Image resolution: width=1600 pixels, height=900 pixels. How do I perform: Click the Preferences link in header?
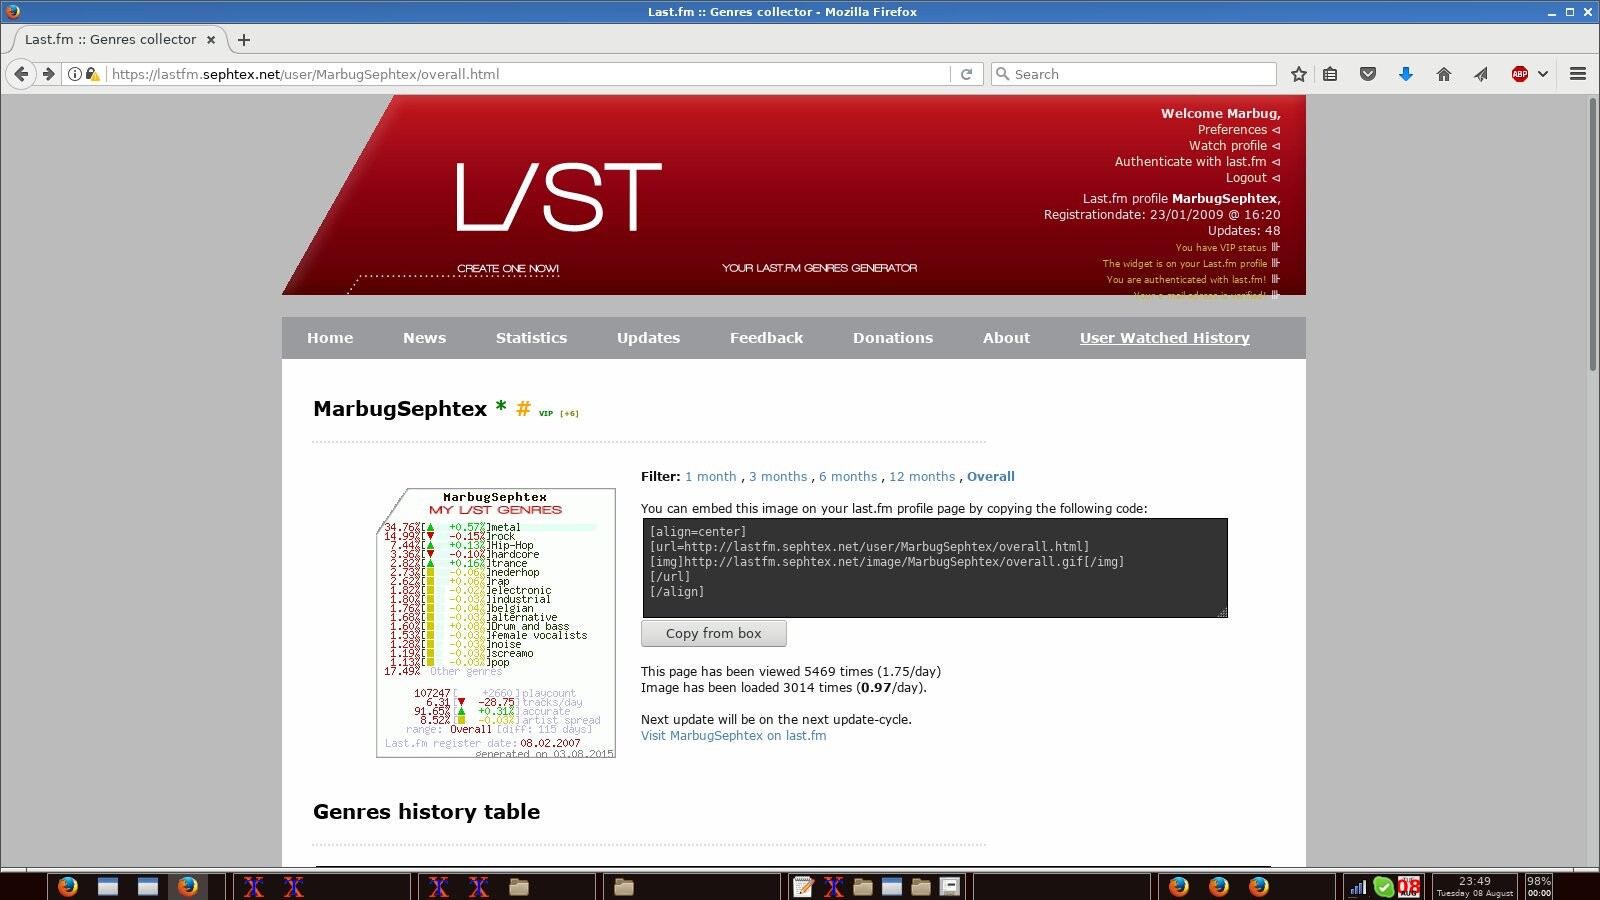pyautogui.click(x=1232, y=130)
